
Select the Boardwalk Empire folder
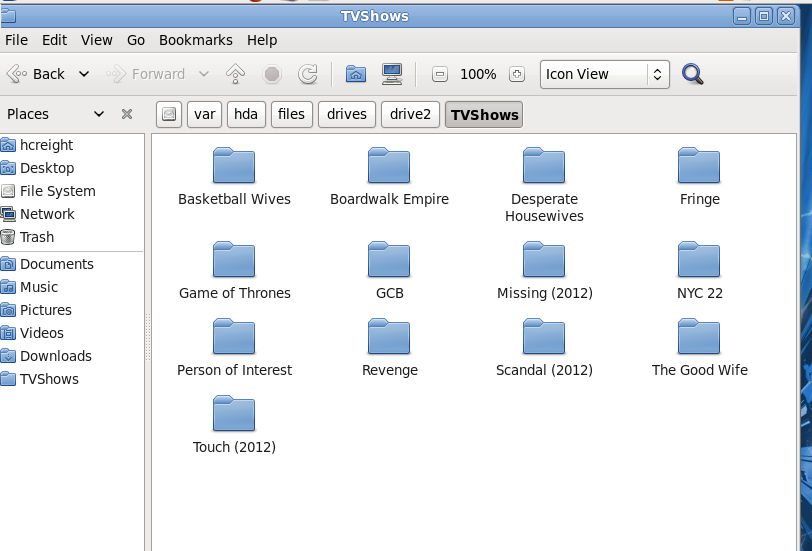pyautogui.click(x=389, y=177)
